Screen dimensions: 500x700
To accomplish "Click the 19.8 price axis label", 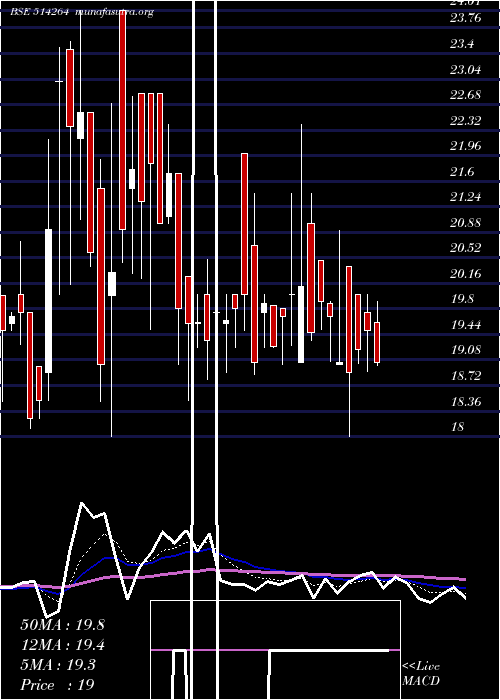I will (462, 299).
